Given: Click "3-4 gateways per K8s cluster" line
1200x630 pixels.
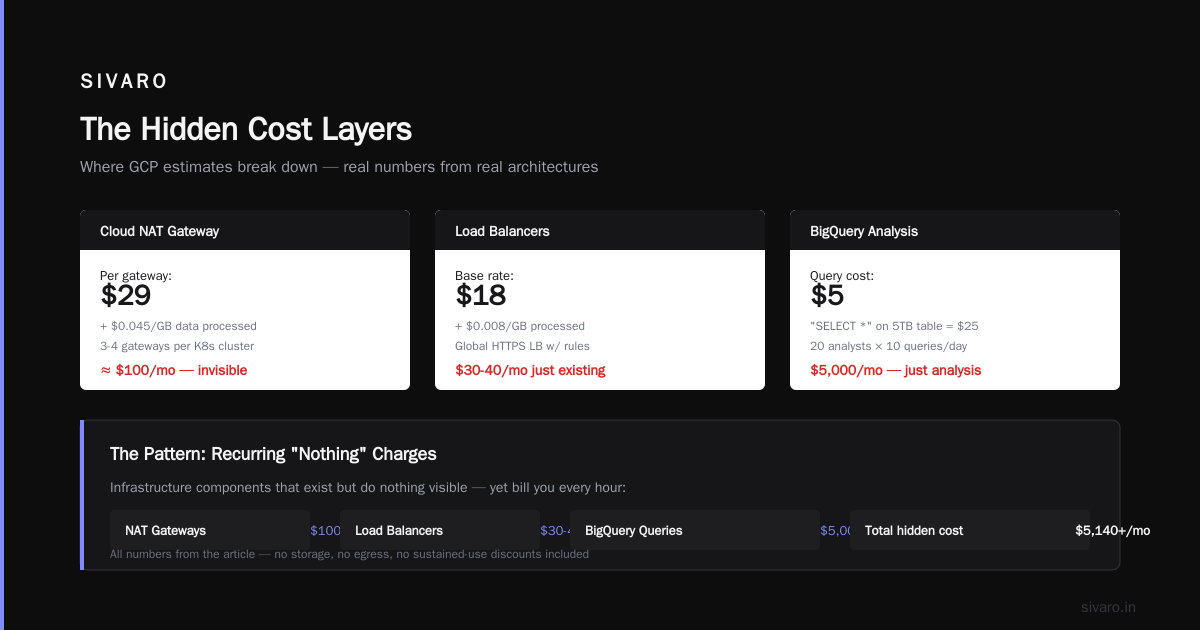Looking at the screenshot, I should click(x=177, y=346).
